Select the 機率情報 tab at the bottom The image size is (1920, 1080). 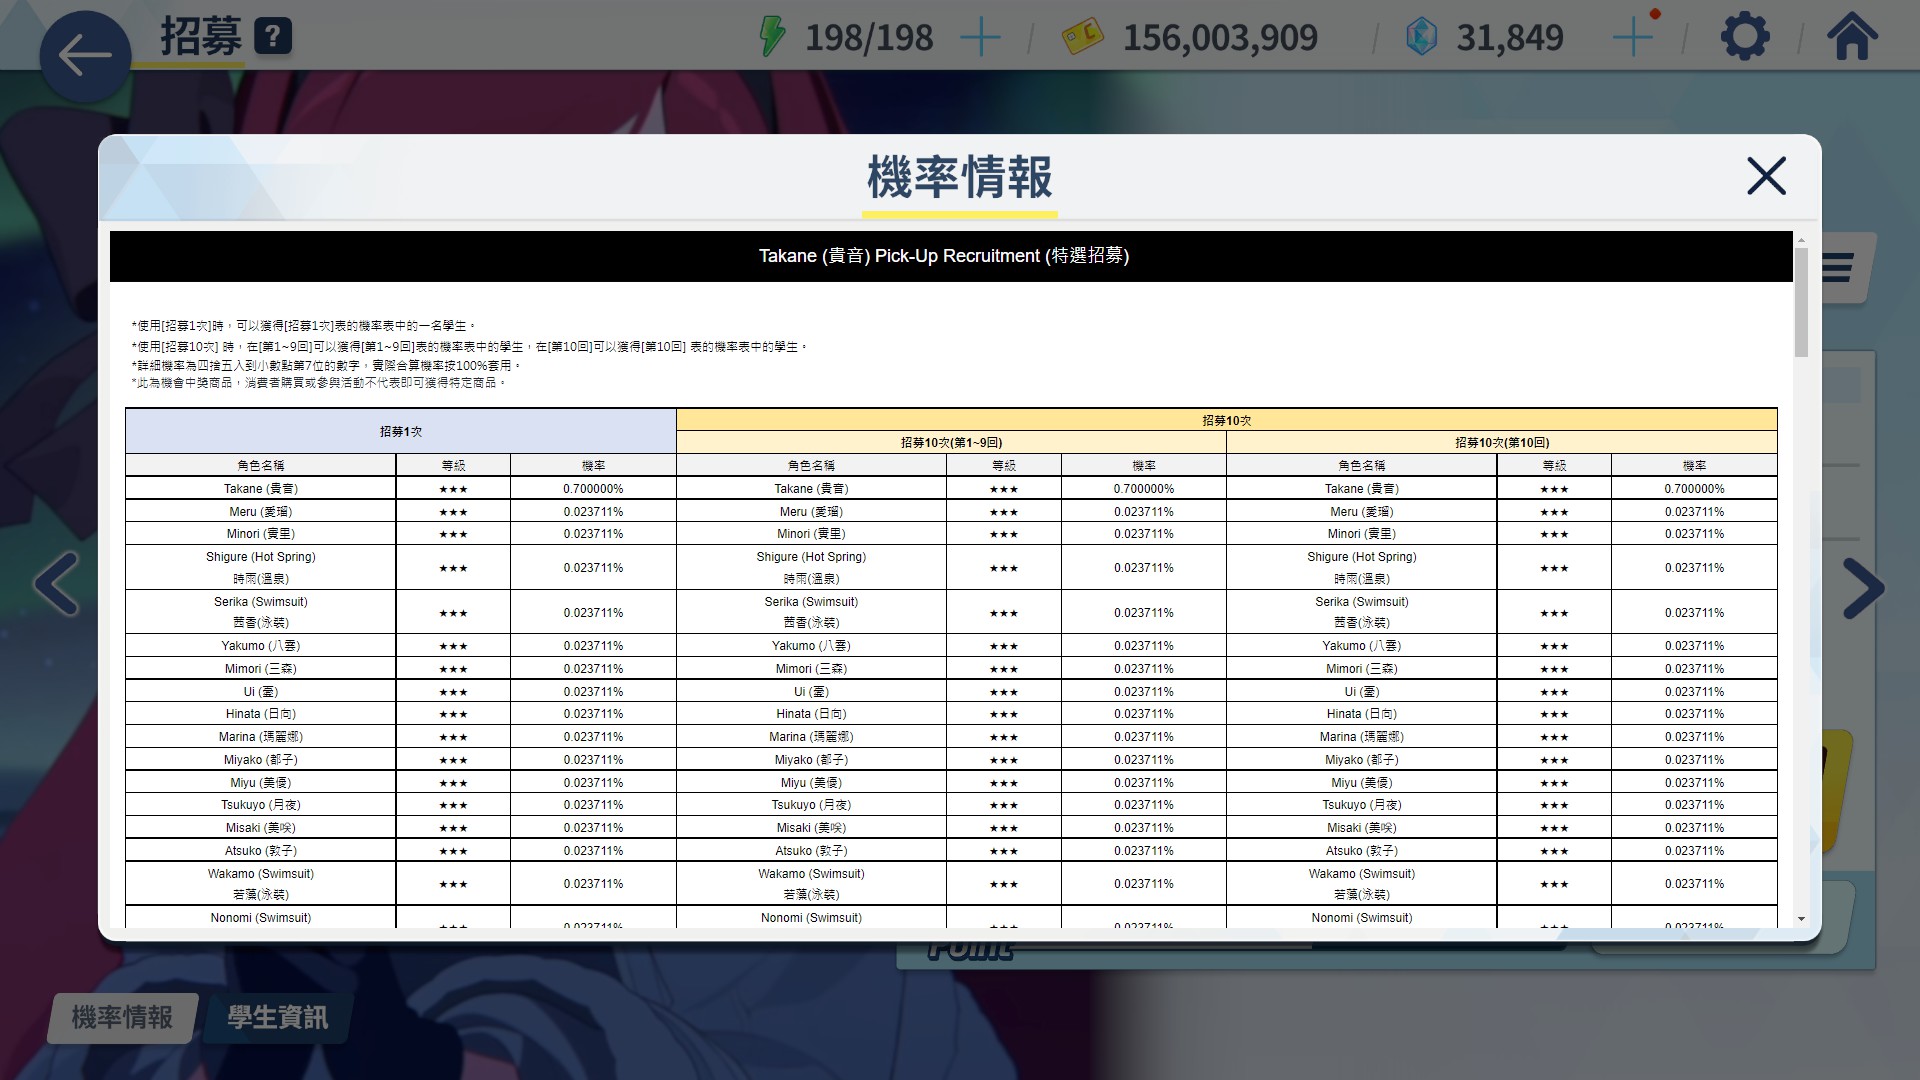point(122,1018)
